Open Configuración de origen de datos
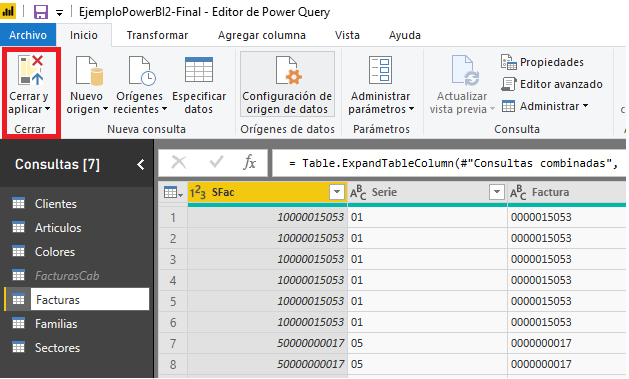The height and width of the screenshot is (379, 629). point(287,84)
